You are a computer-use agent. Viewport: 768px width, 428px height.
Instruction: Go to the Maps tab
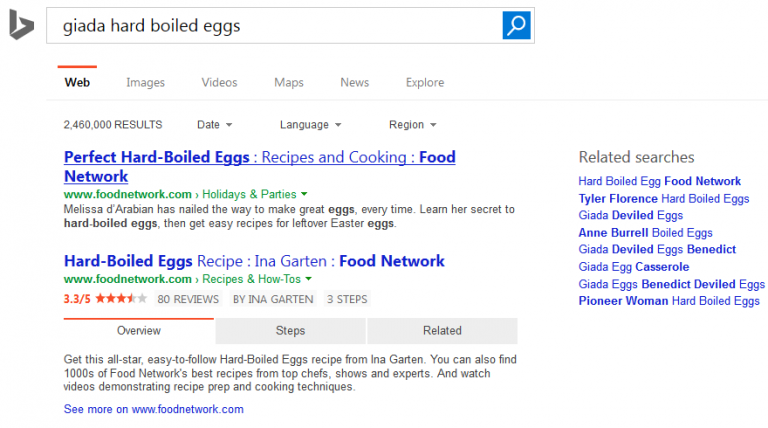288,83
